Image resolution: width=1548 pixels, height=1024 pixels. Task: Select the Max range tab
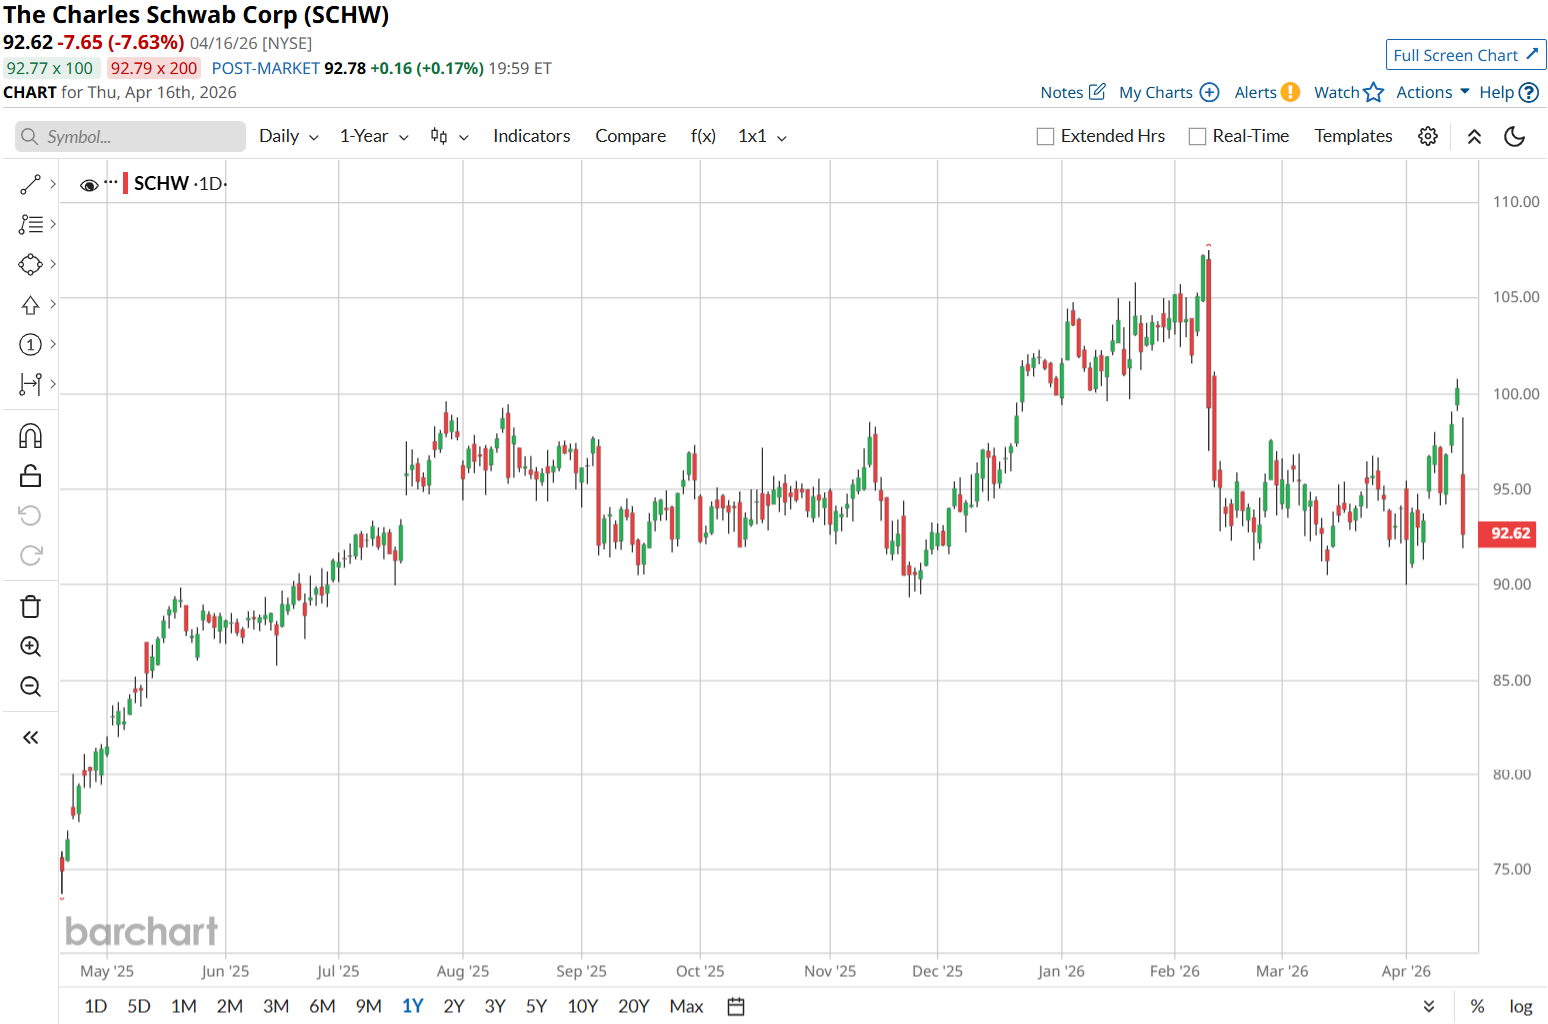pos(686,1006)
